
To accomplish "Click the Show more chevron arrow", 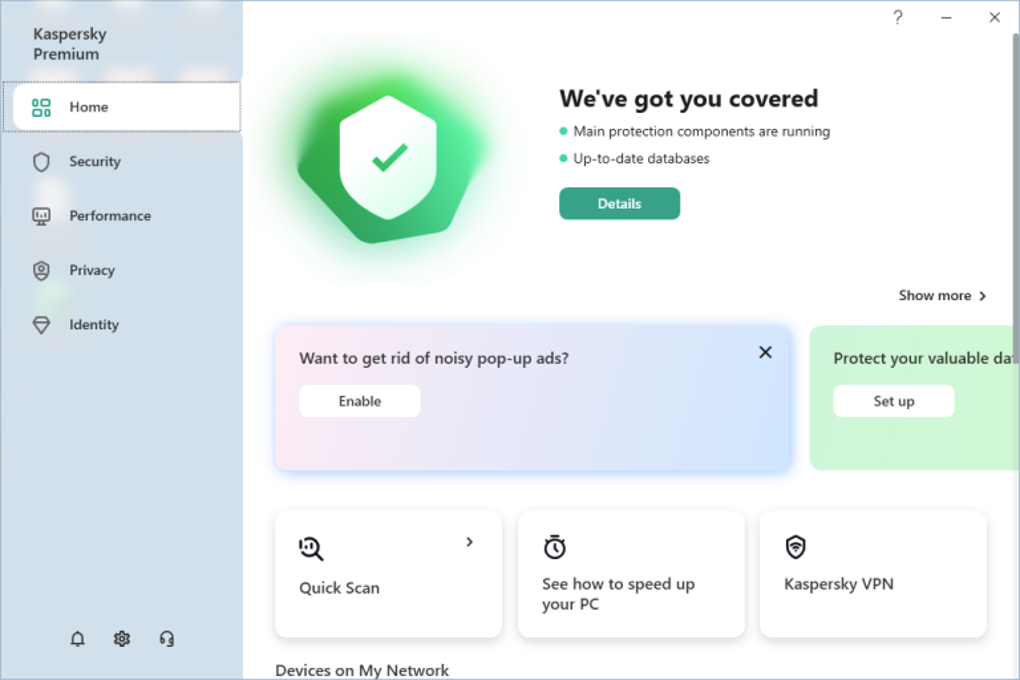I will point(982,296).
